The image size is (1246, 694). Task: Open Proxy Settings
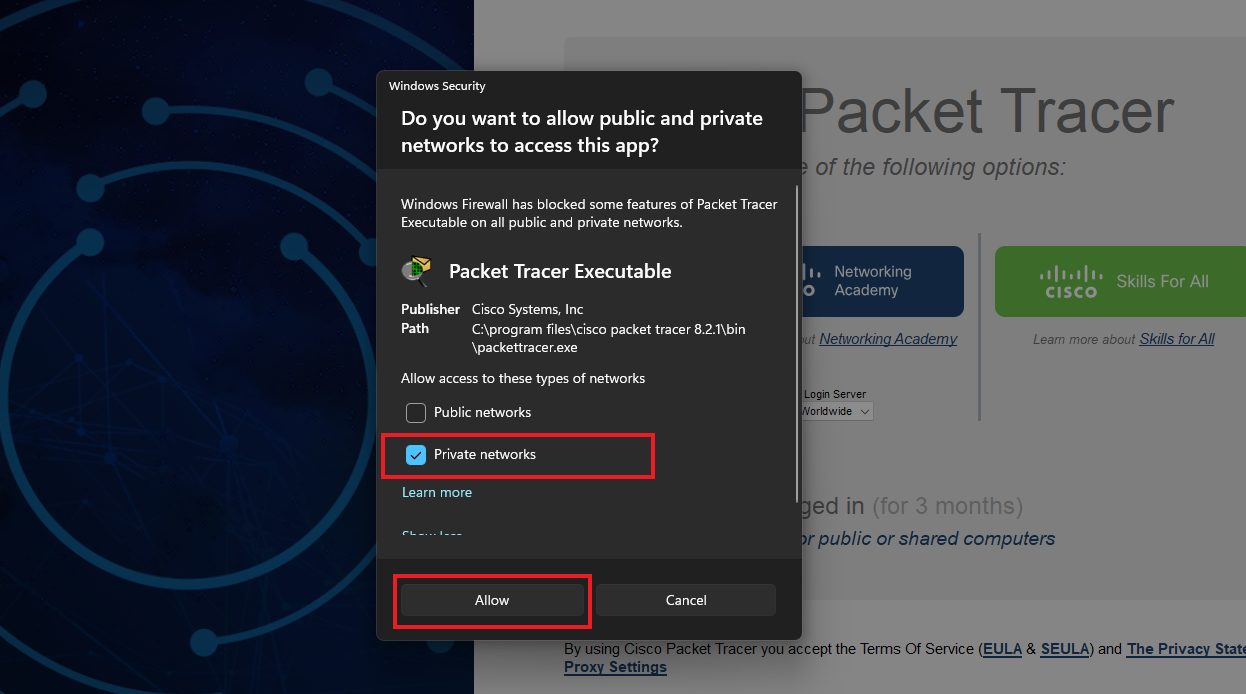[615, 667]
